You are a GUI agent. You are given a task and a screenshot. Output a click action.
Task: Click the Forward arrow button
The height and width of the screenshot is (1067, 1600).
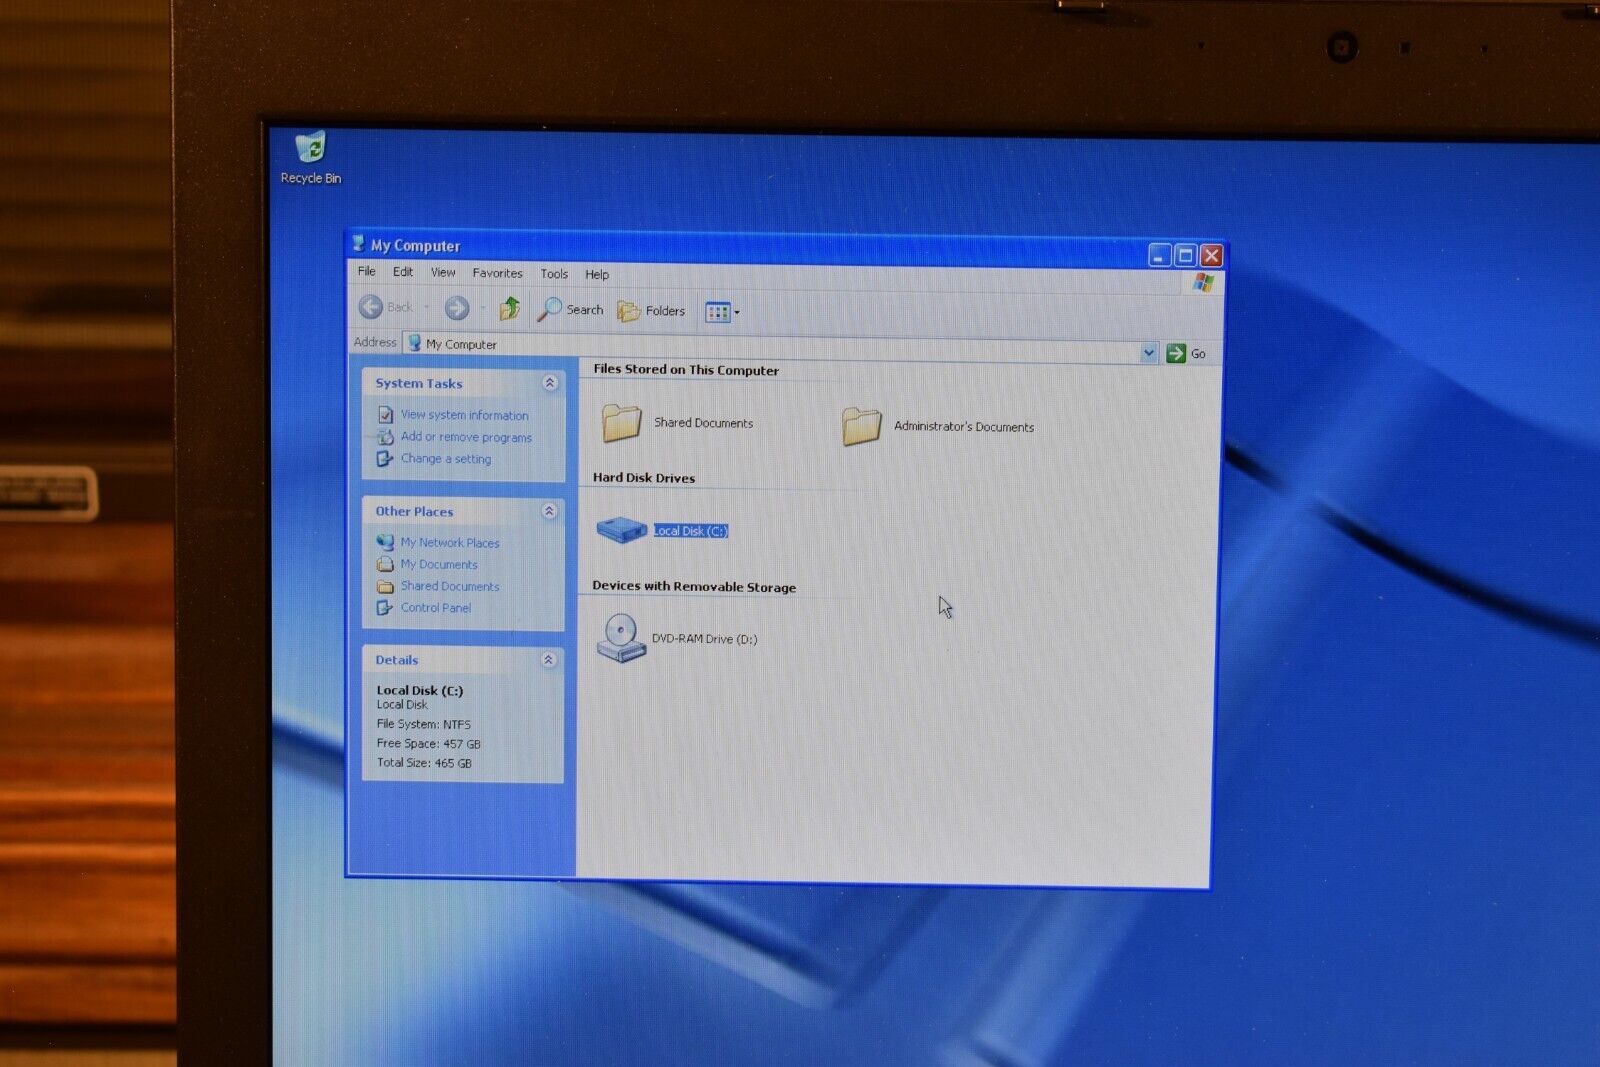coord(457,308)
